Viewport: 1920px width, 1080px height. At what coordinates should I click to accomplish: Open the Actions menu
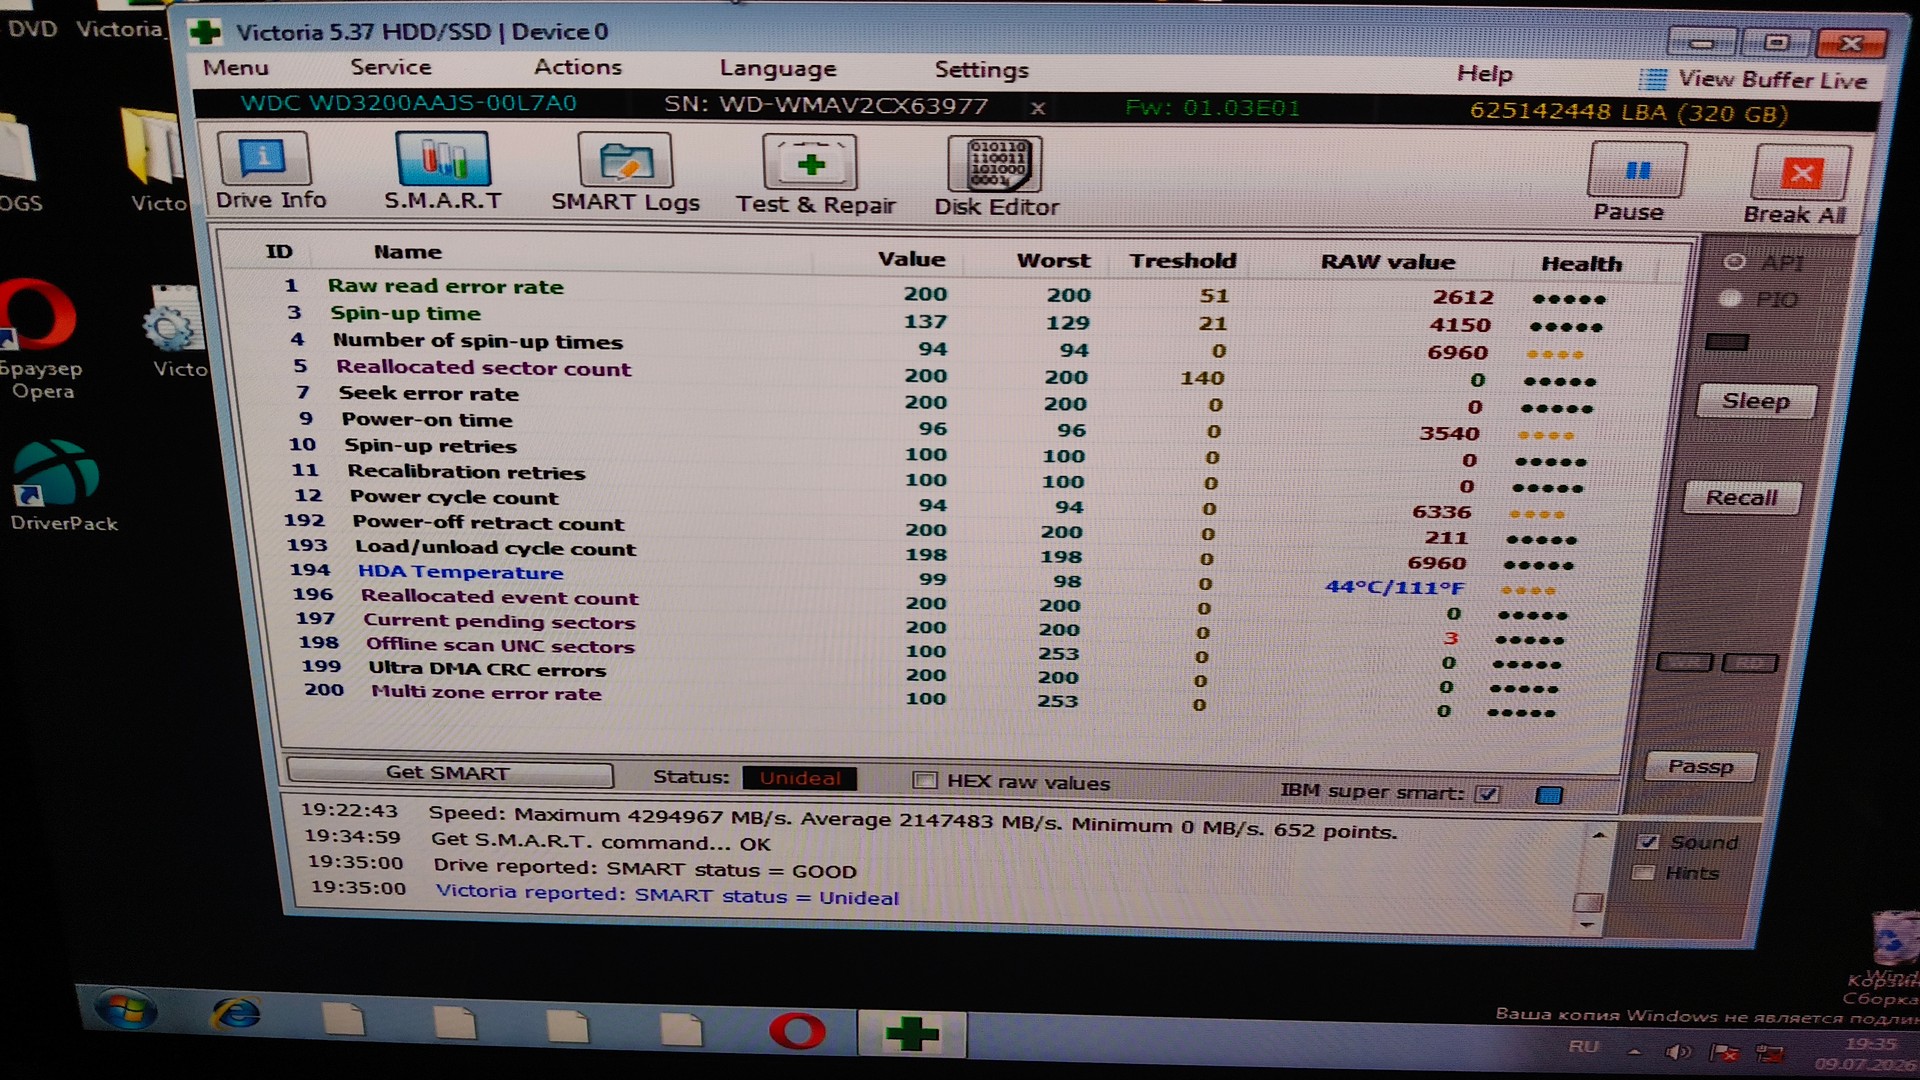(x=578, y=67)
